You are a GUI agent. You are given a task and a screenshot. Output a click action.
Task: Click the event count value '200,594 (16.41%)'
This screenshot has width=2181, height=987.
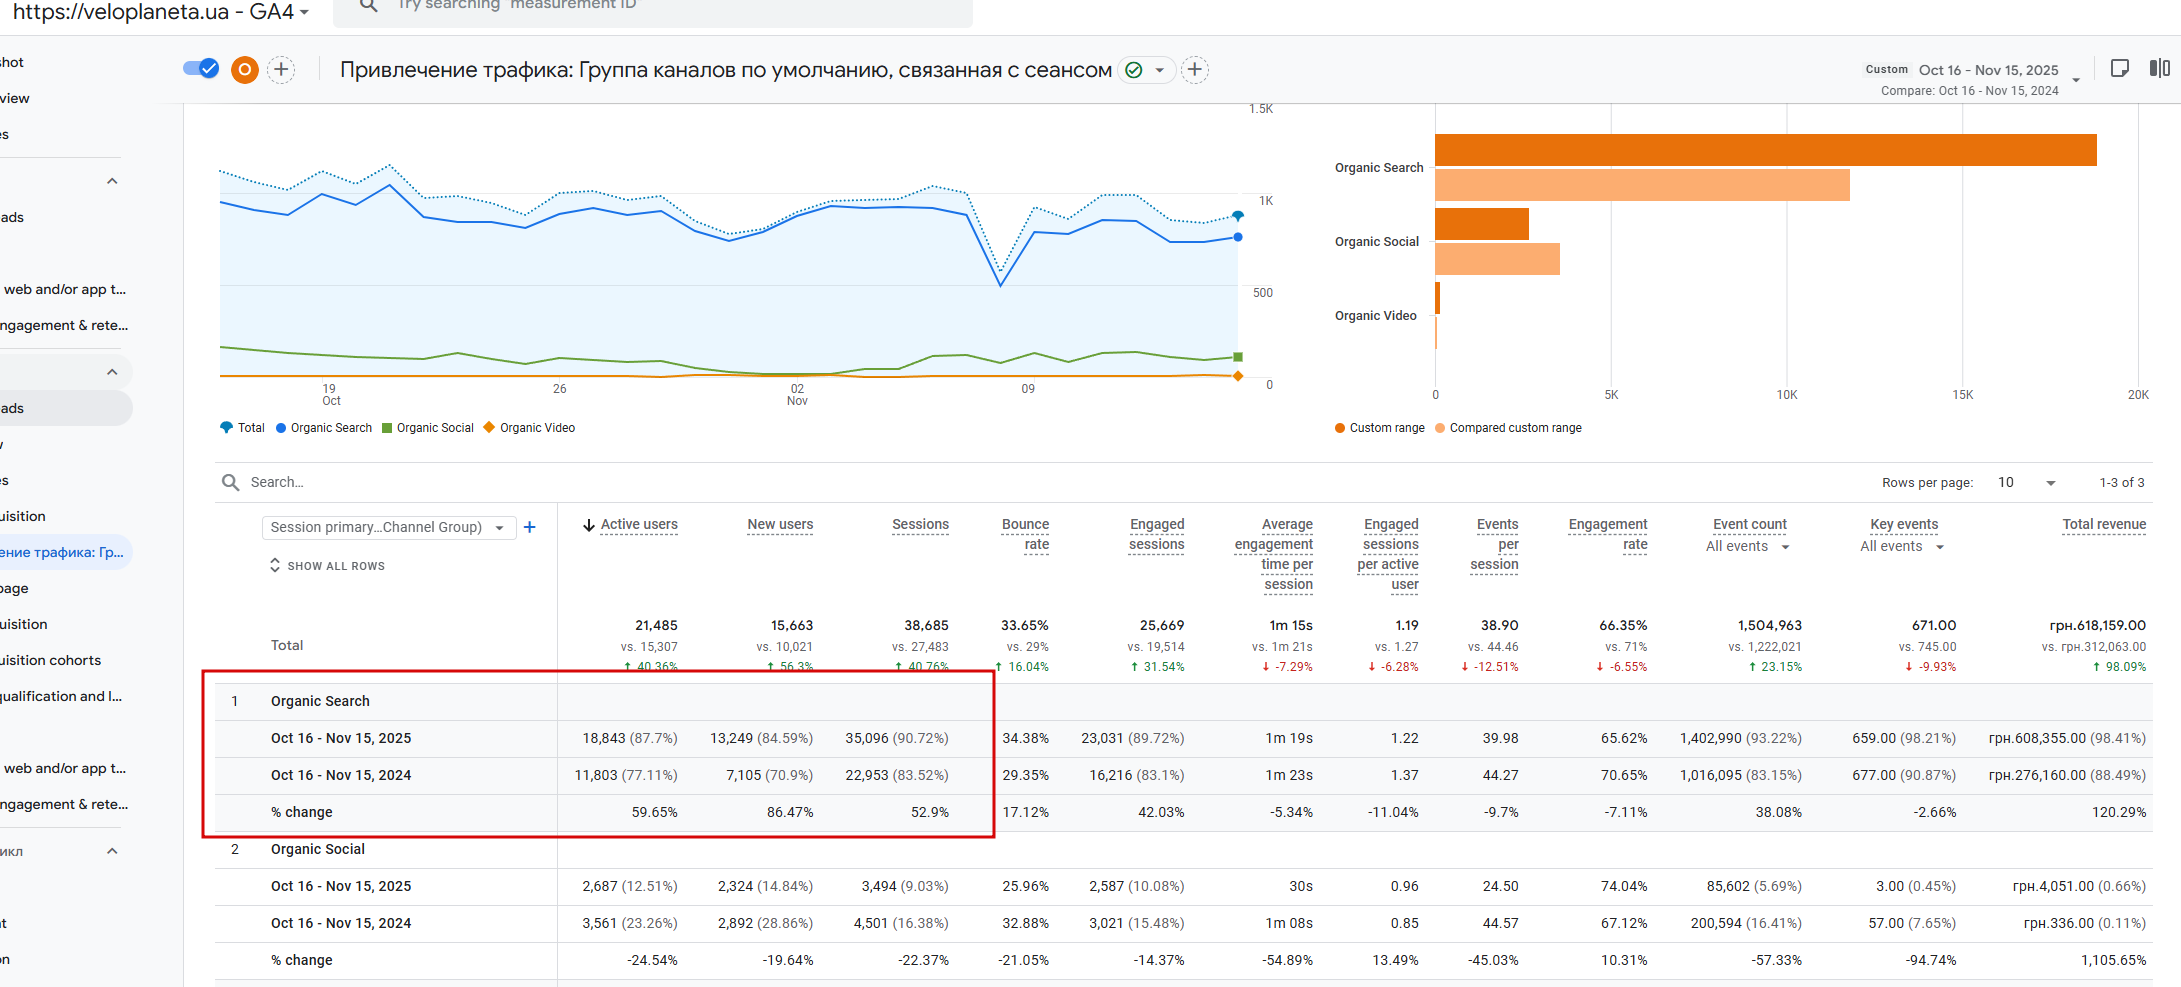[x=1746, y=923]
